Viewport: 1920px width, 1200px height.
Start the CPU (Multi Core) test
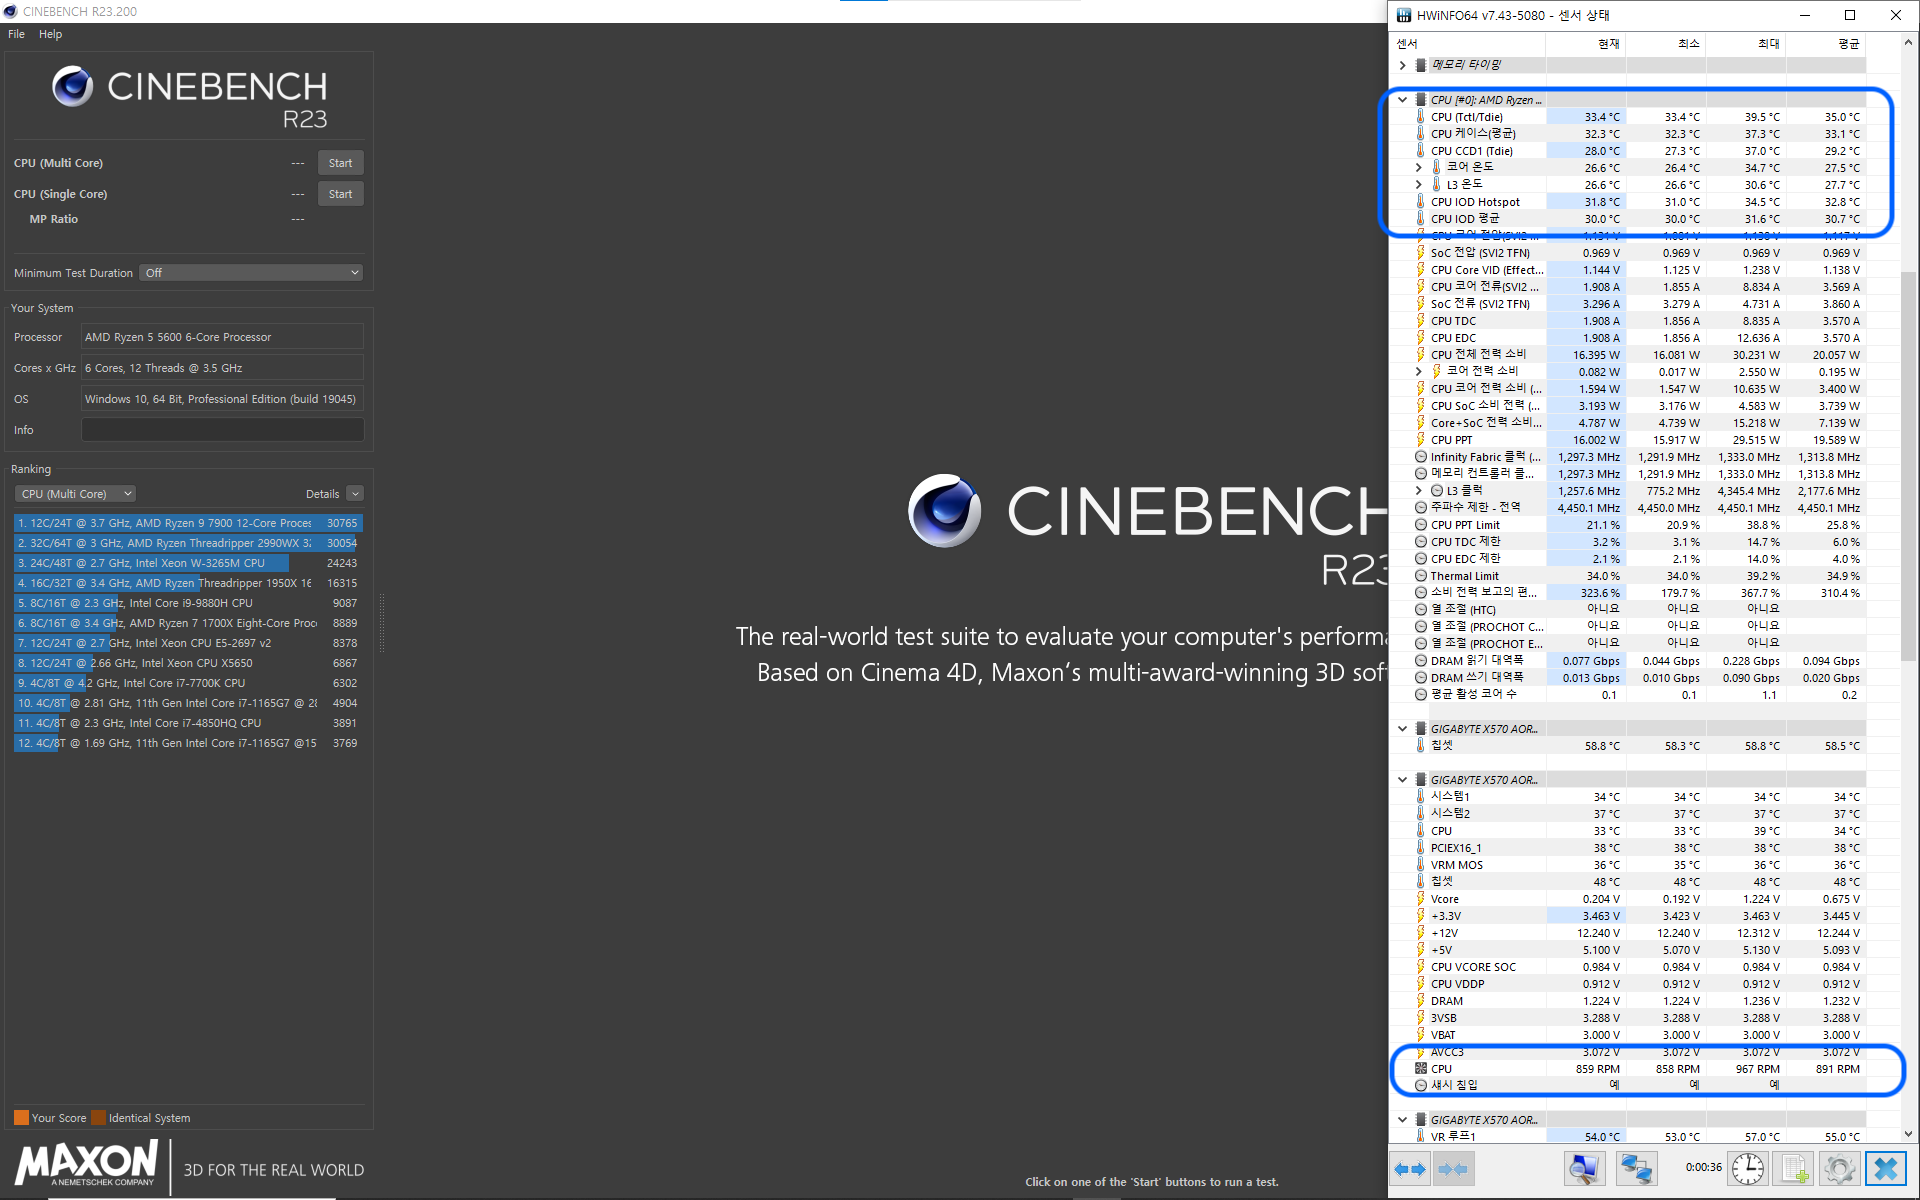(x=340, y=163)
